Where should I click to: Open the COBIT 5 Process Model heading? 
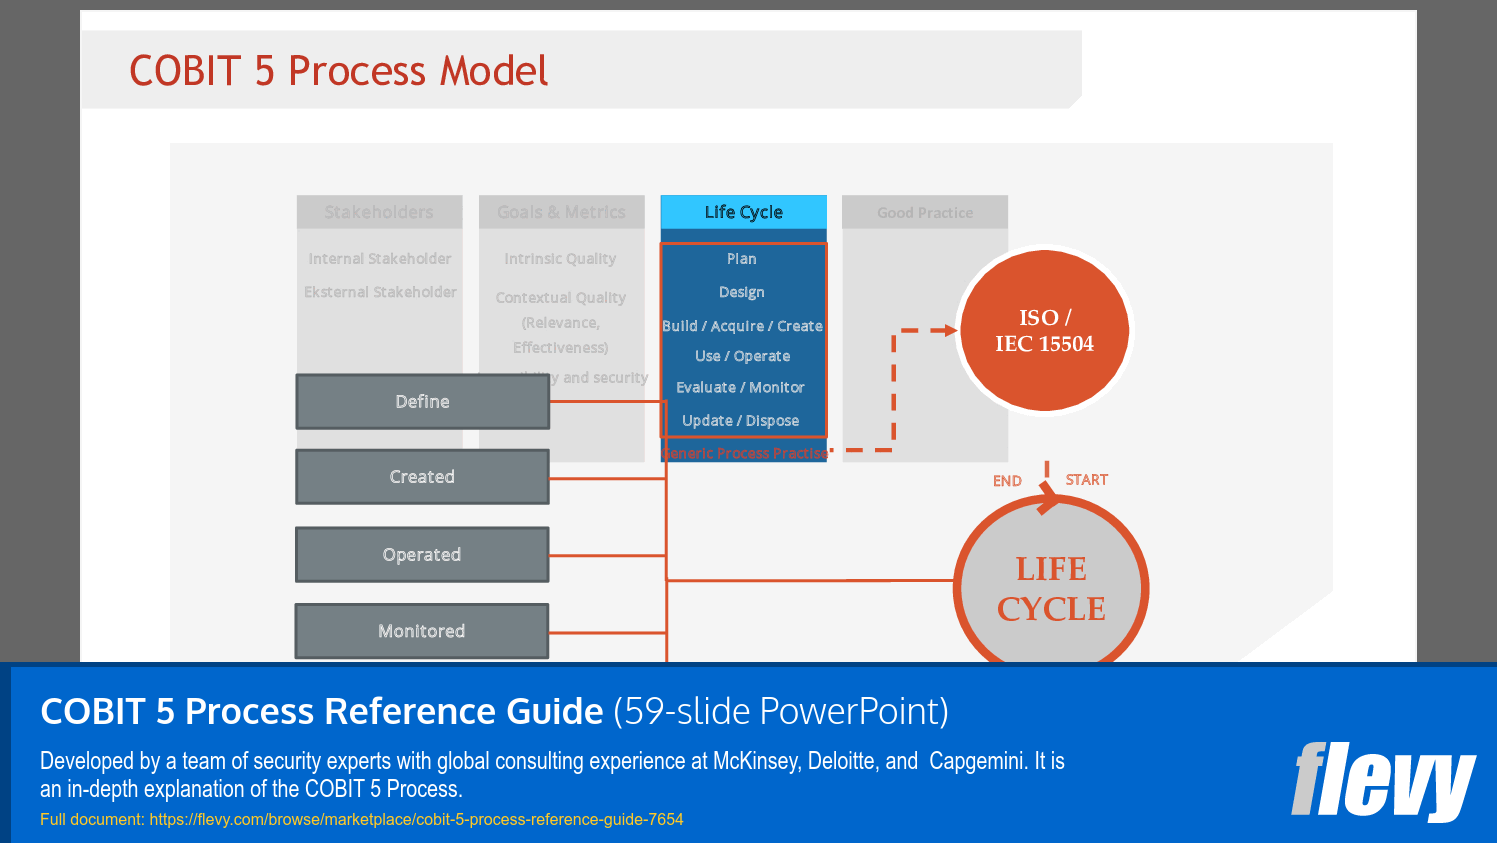pyautogui.click(x=338, y=71)
